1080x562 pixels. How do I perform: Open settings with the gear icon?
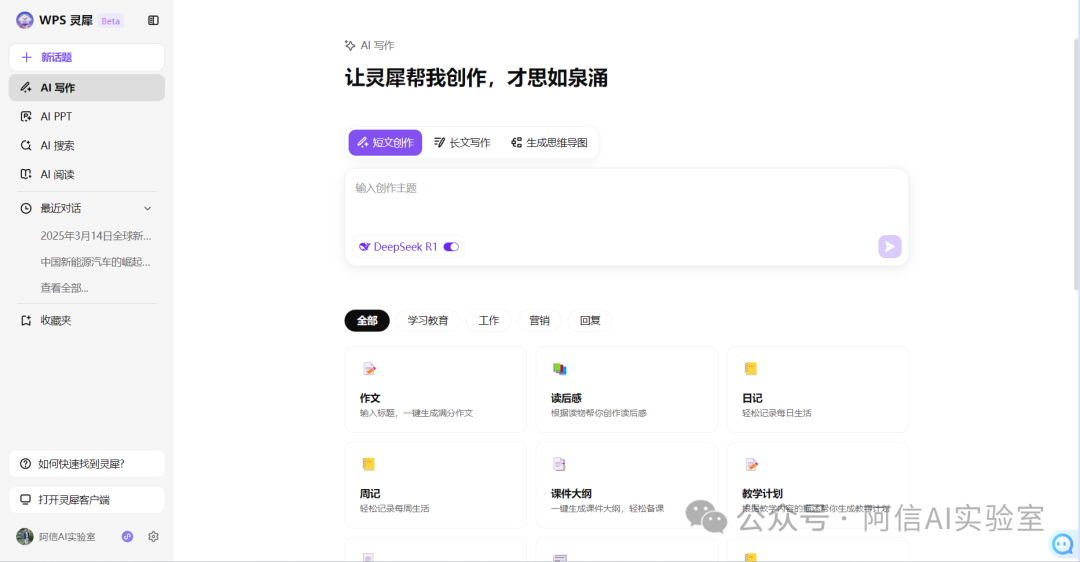point(154,537)
